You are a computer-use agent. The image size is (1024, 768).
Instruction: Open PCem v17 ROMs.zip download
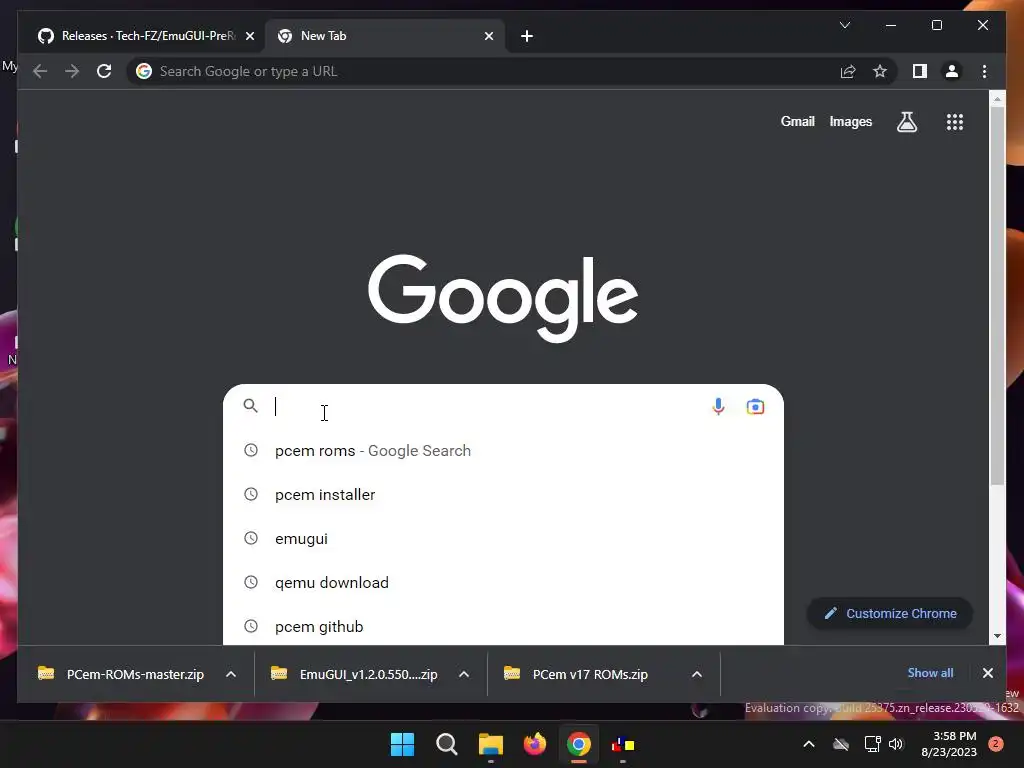point(575,674)
